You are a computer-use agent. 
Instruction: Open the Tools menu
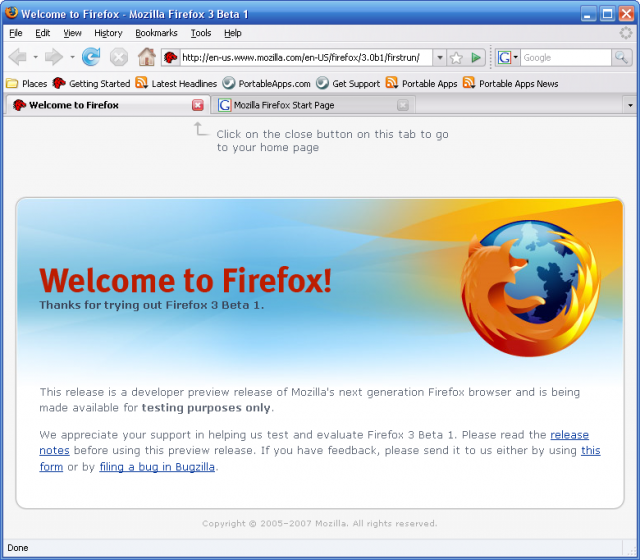[201, 33]
